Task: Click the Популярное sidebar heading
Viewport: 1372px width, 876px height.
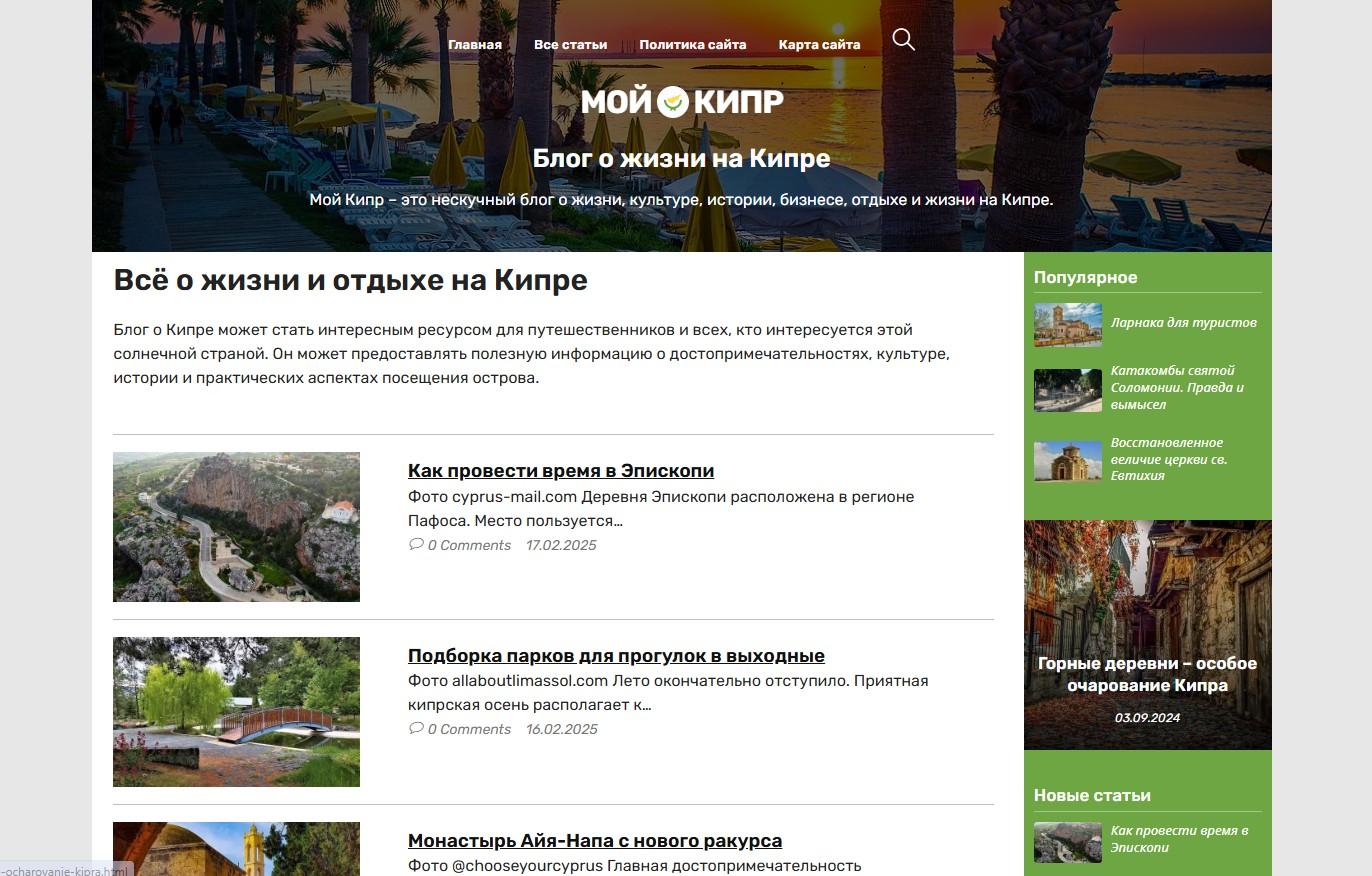Action: [1086, 277]
